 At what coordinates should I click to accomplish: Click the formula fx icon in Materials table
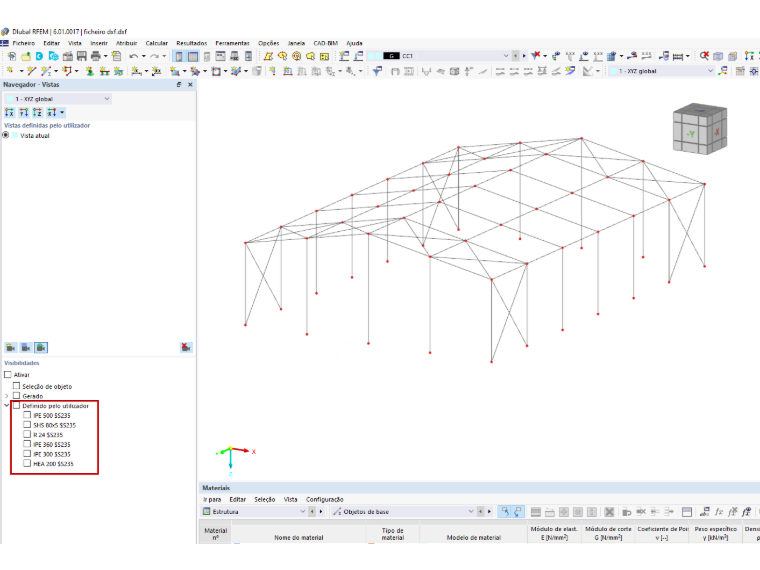pos(719,512)
